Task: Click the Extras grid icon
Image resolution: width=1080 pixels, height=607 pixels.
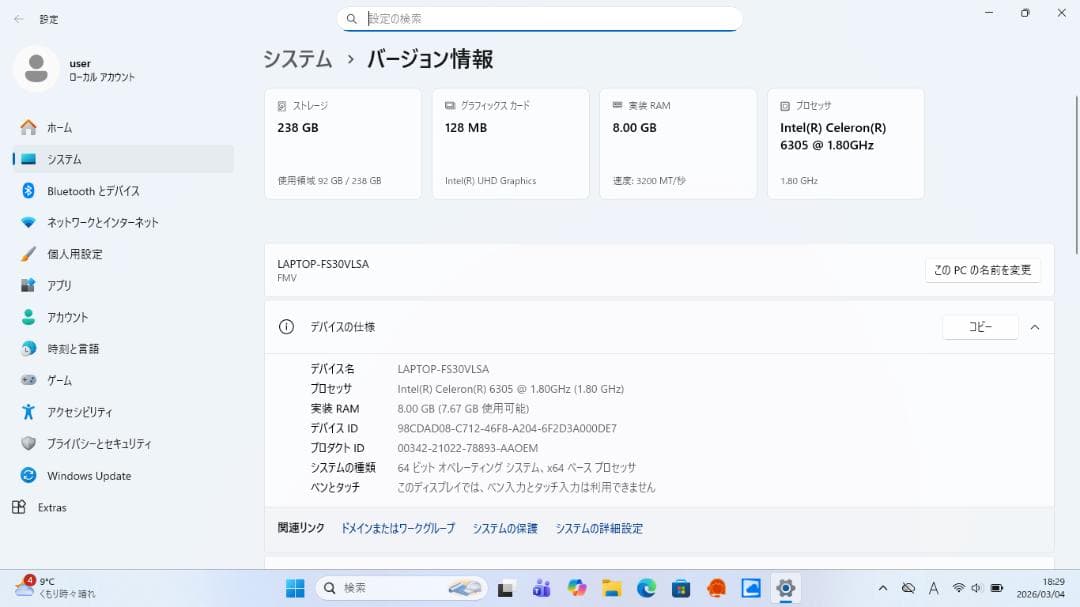Action: (19, 507)
